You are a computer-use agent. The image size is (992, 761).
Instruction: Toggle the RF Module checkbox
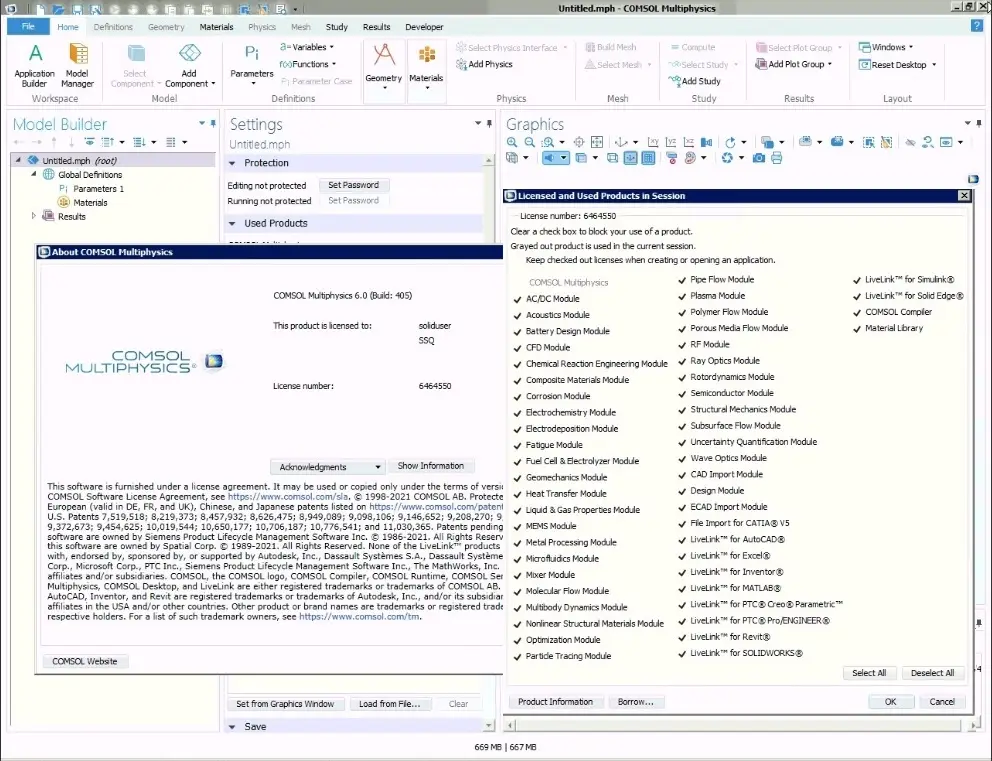pyautogui.click(x=682, y=345)
